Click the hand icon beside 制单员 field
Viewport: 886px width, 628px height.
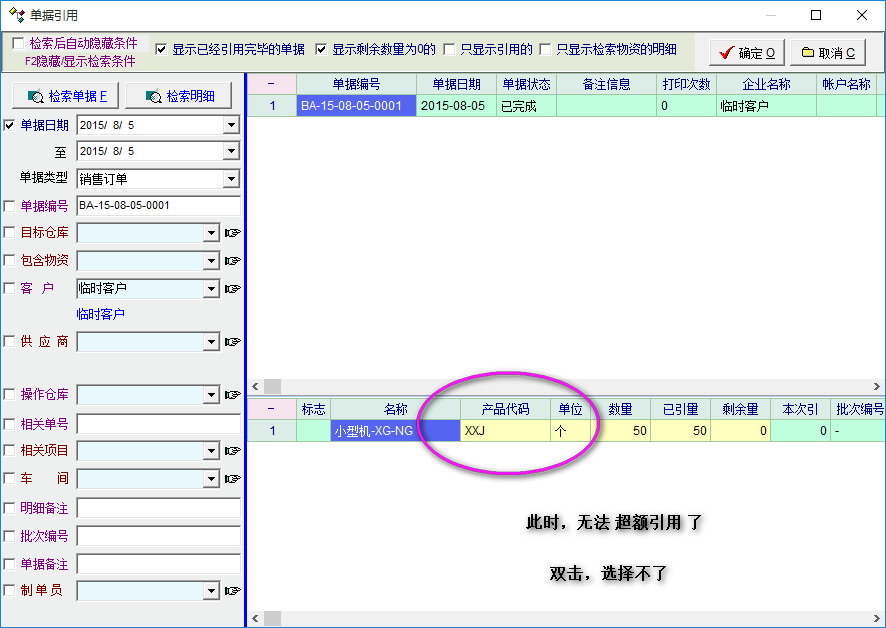[232, 591]
